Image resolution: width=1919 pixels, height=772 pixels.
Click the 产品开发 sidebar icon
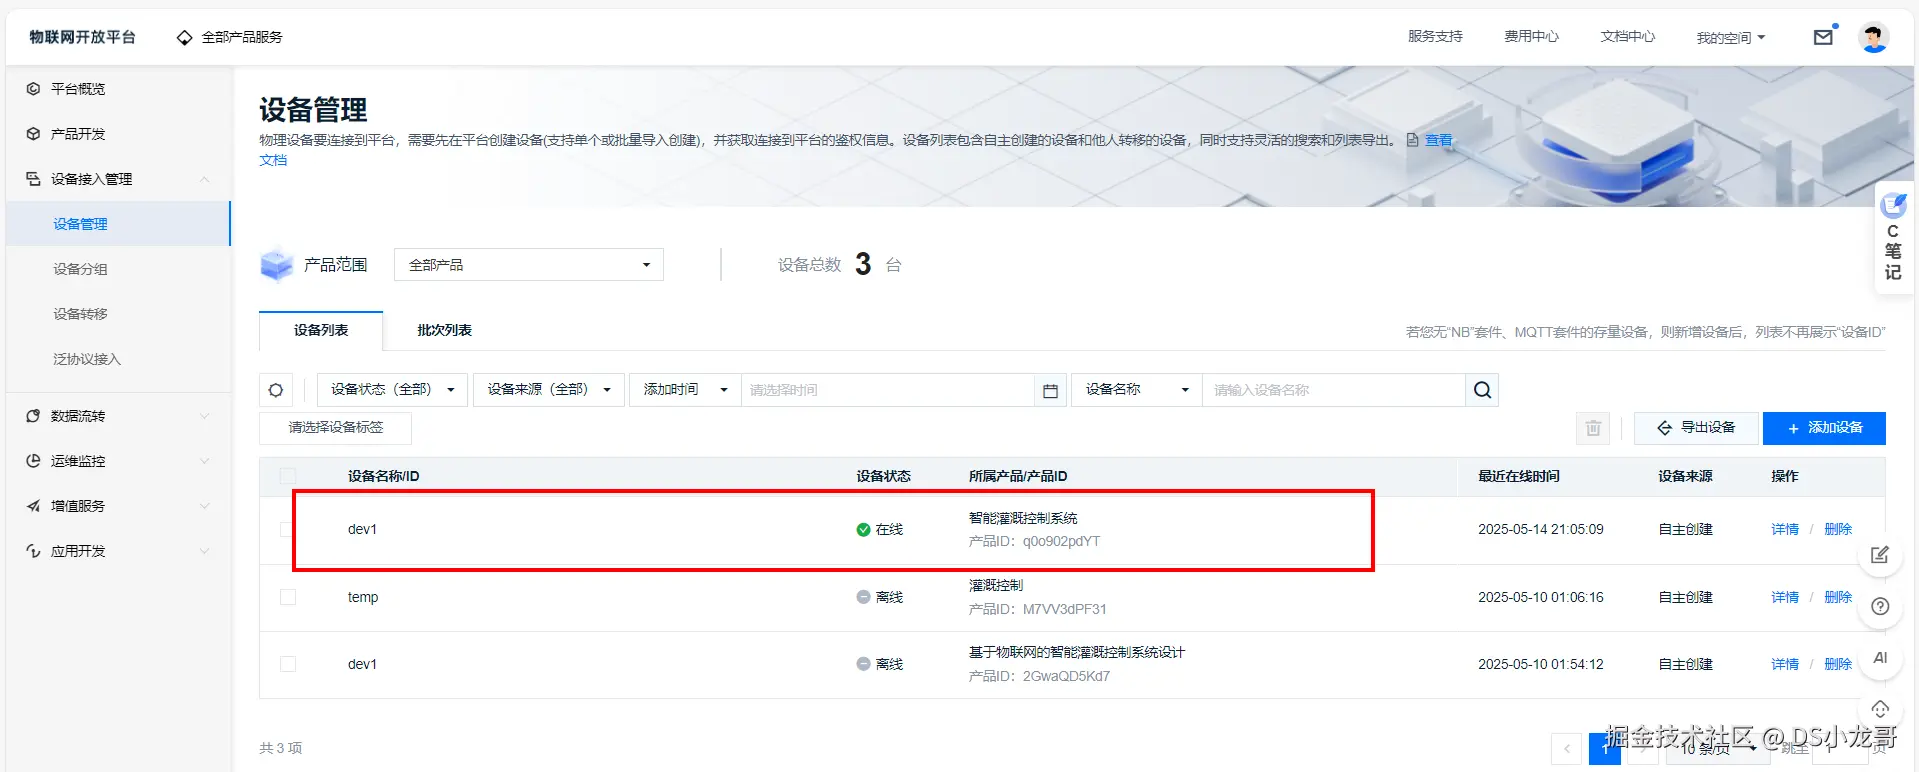pos(33,134)
